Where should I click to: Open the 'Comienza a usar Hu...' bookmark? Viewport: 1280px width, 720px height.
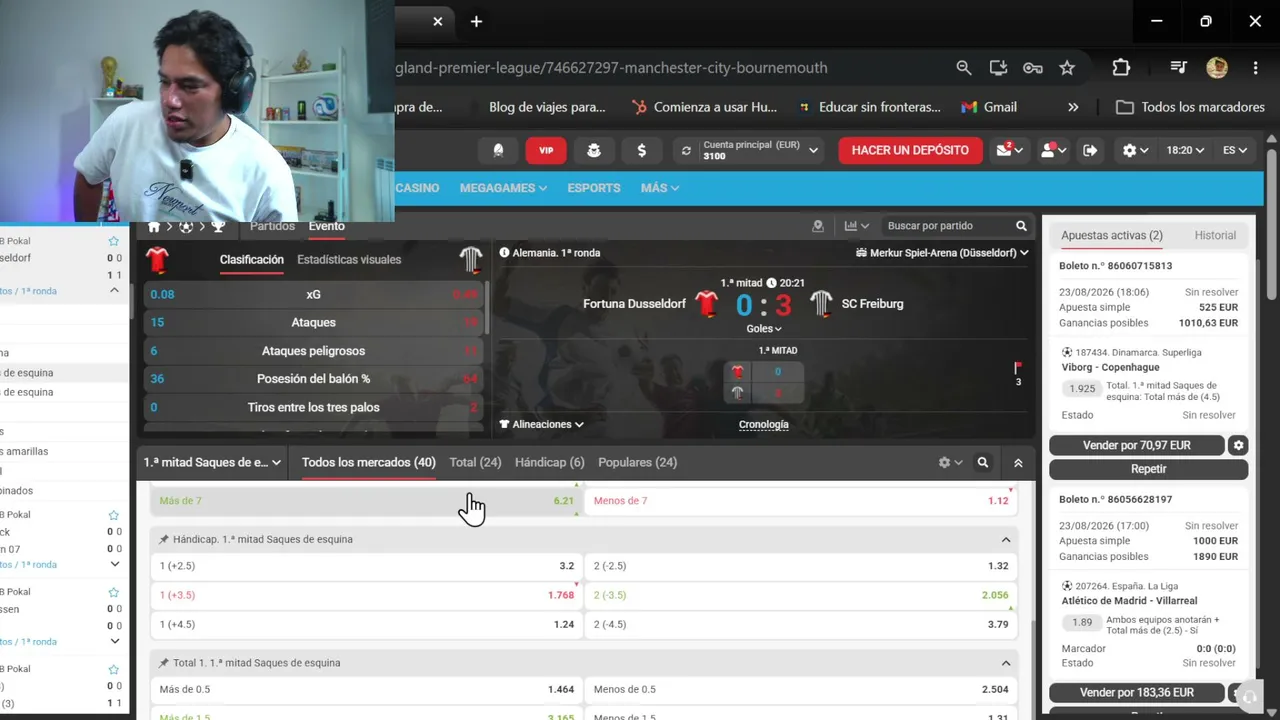[704, 107]
